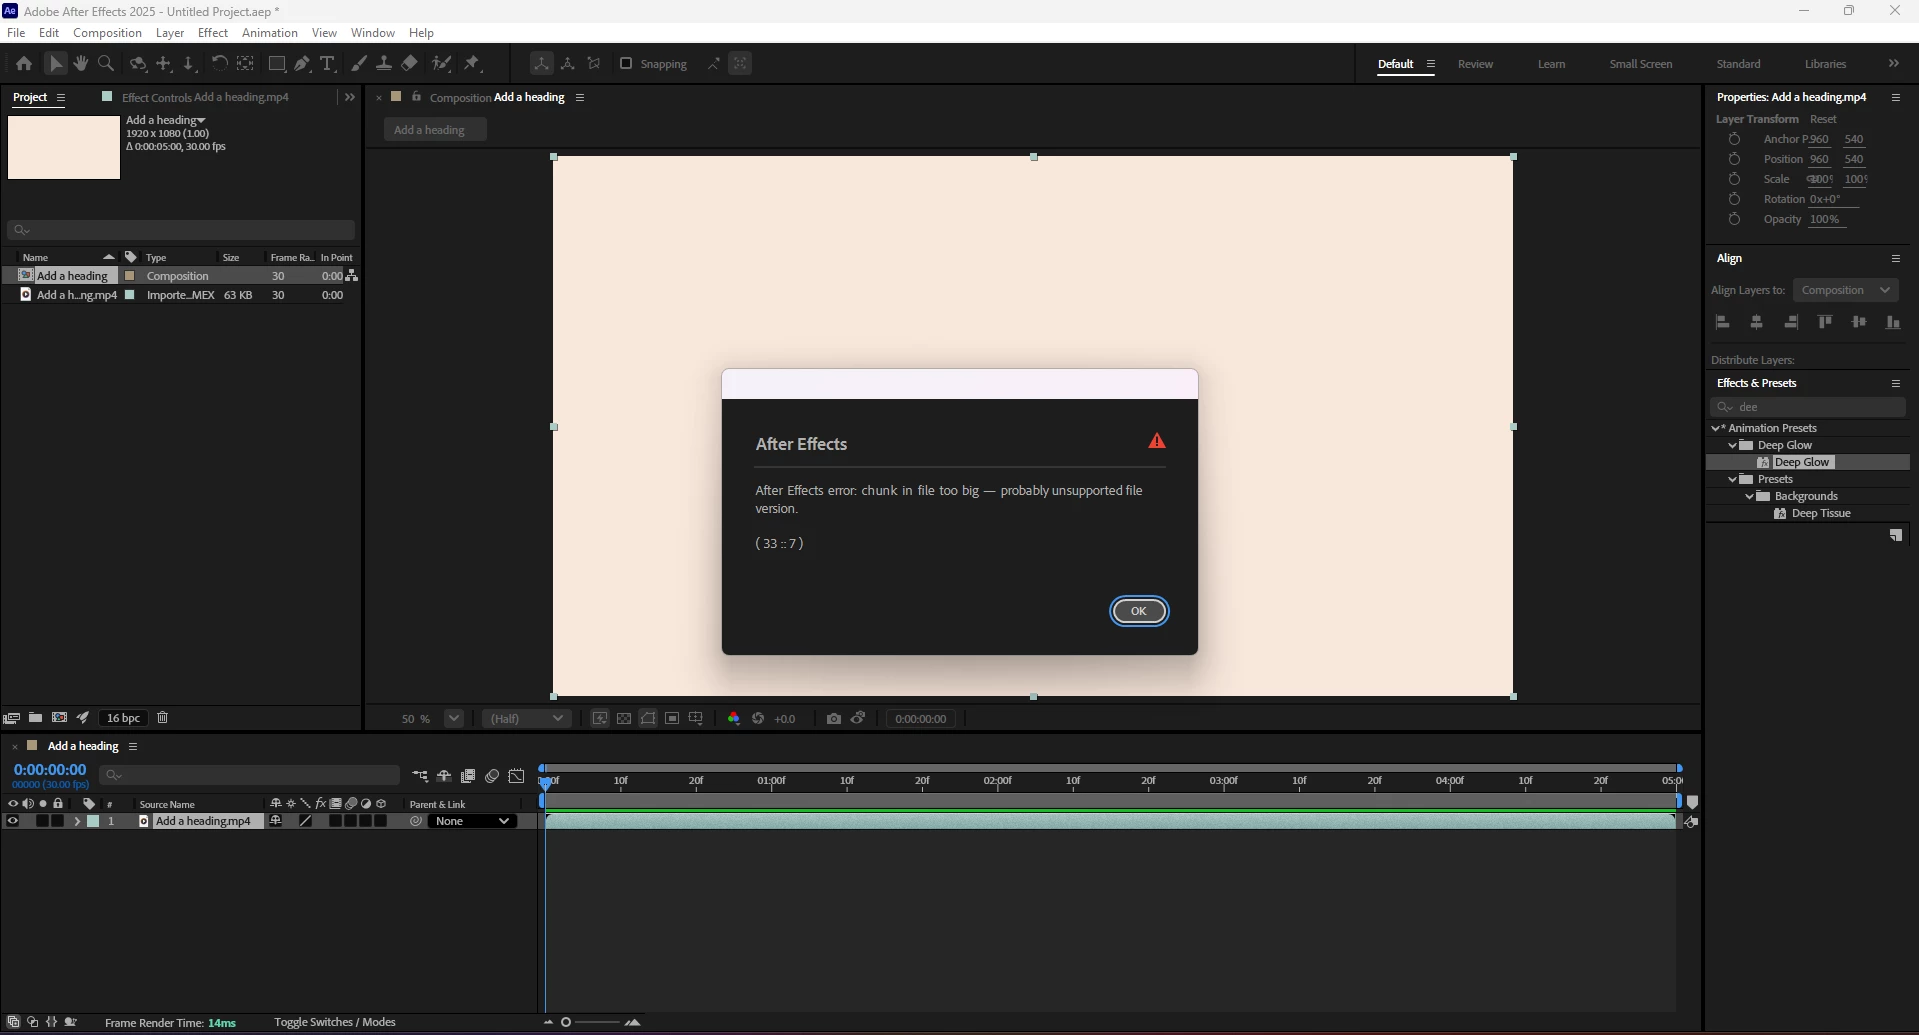This screenshot has width=1919, height=1035.
Task: Select the Selection tool arrow
Action: [x=56, y=64]
